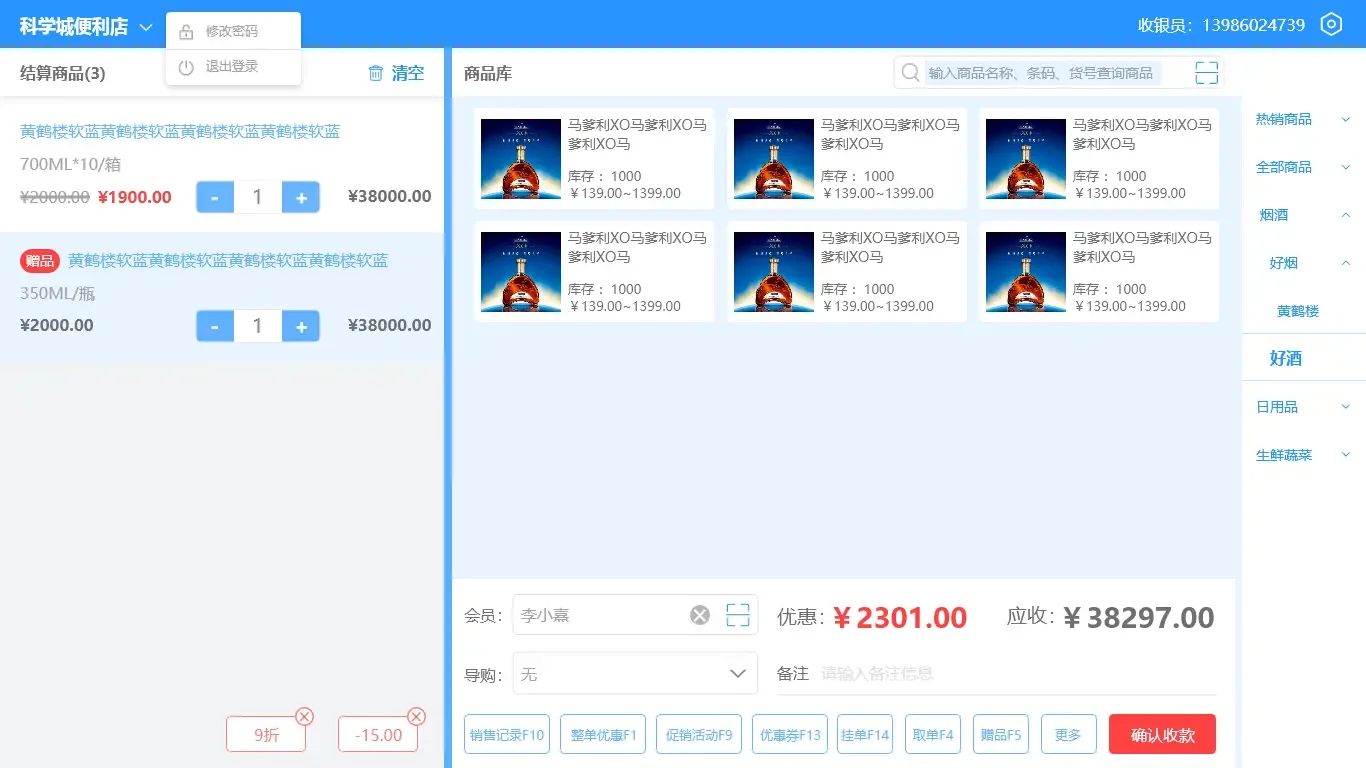Click the 优惠券F13 coupon button
The height and width of the screenshot is (768, 1366).
[x=790, y=735]
